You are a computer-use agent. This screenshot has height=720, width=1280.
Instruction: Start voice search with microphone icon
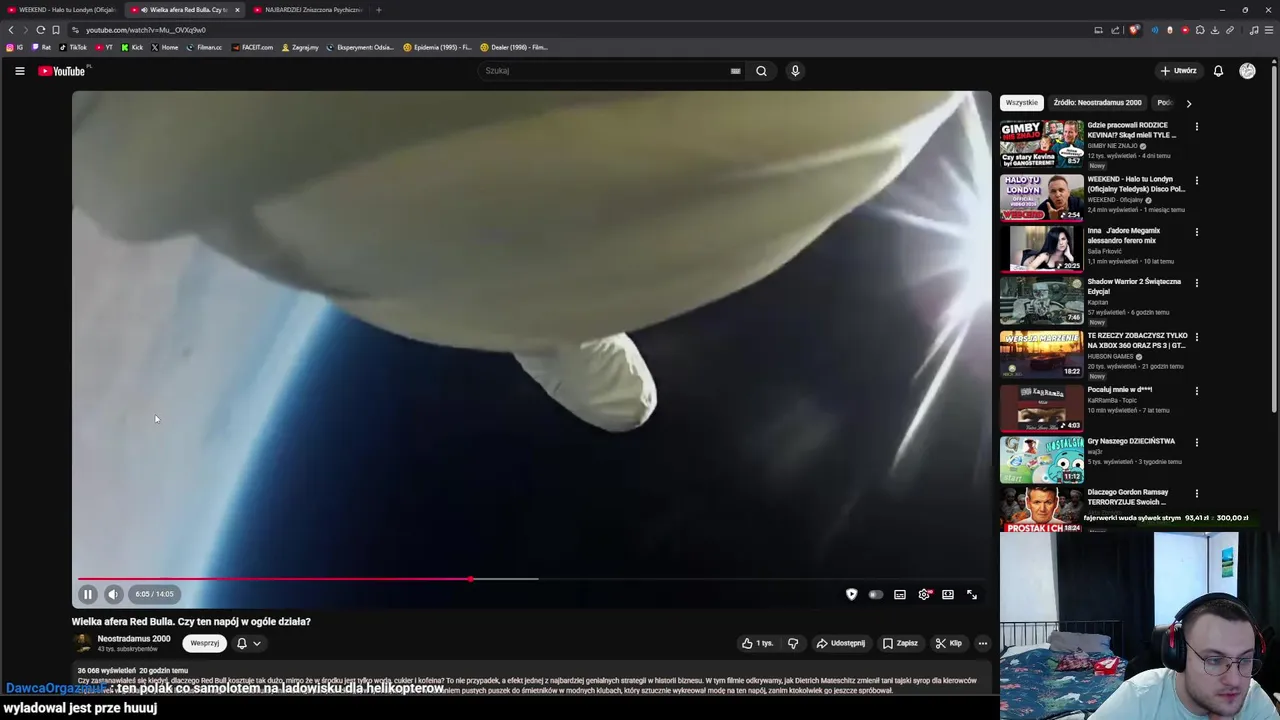[x=795, y=71]
